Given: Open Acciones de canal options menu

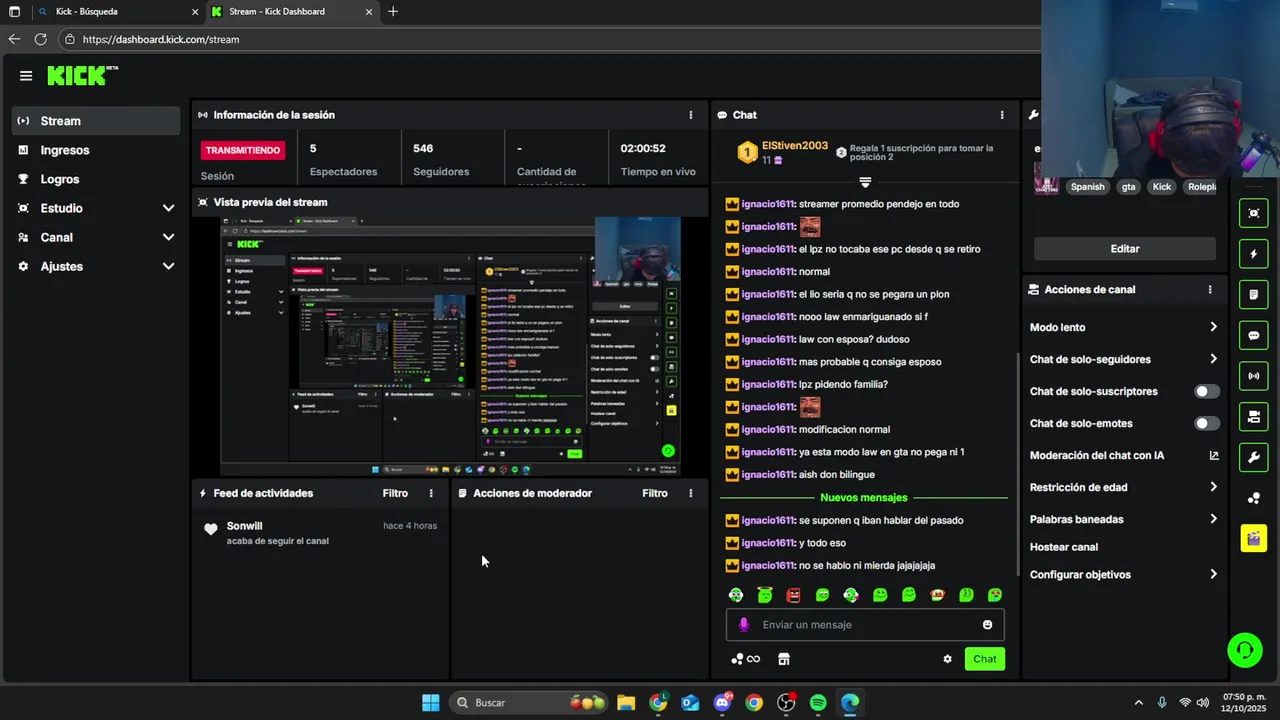Looking at the screenshot, I should (1210, 290).
